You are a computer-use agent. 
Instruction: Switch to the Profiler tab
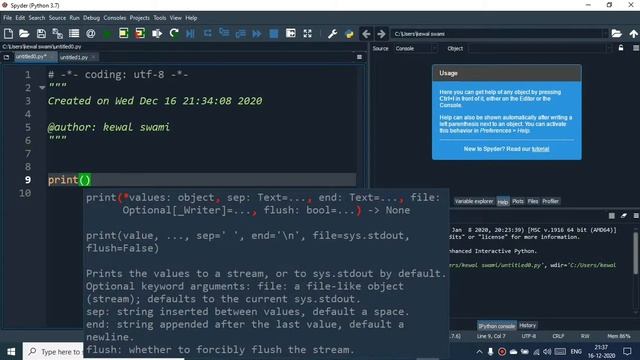[550, 201]
